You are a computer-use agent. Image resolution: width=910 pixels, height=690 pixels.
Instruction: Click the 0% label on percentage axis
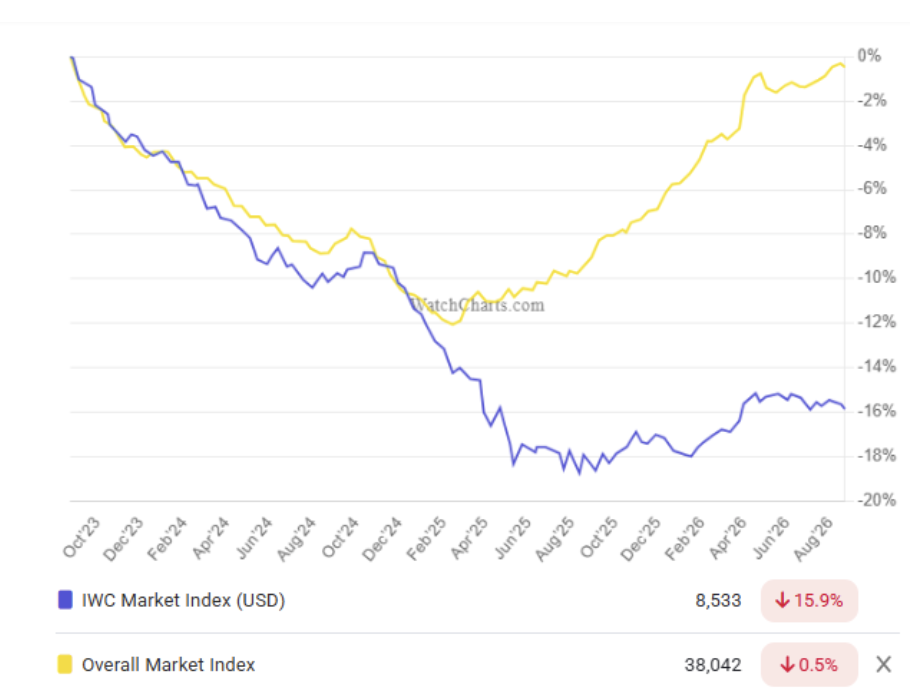click(869, 56)
